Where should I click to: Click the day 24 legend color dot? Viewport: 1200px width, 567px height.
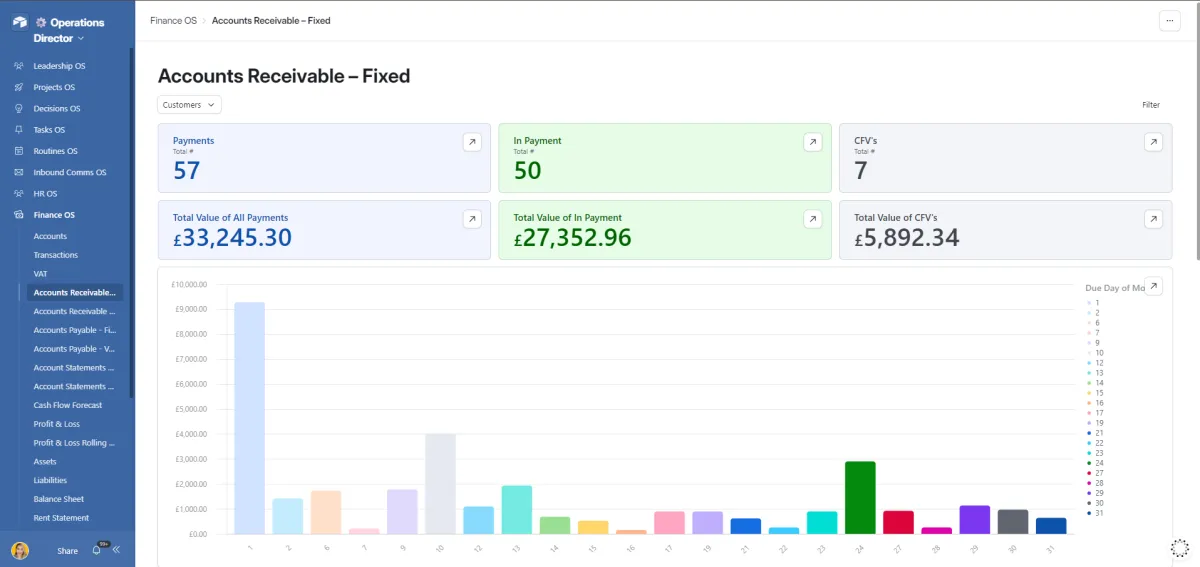point(1089,463)
